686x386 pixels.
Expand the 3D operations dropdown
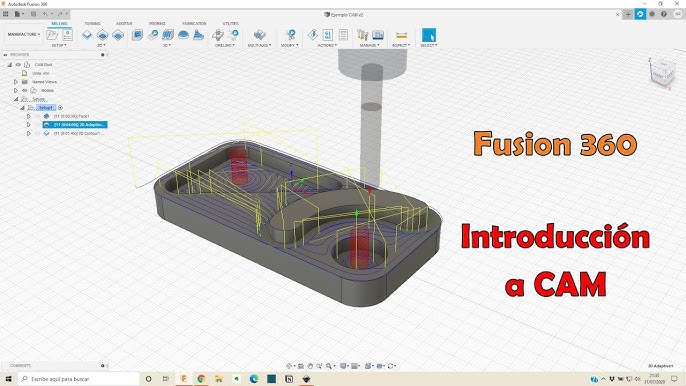click(167, 45)
